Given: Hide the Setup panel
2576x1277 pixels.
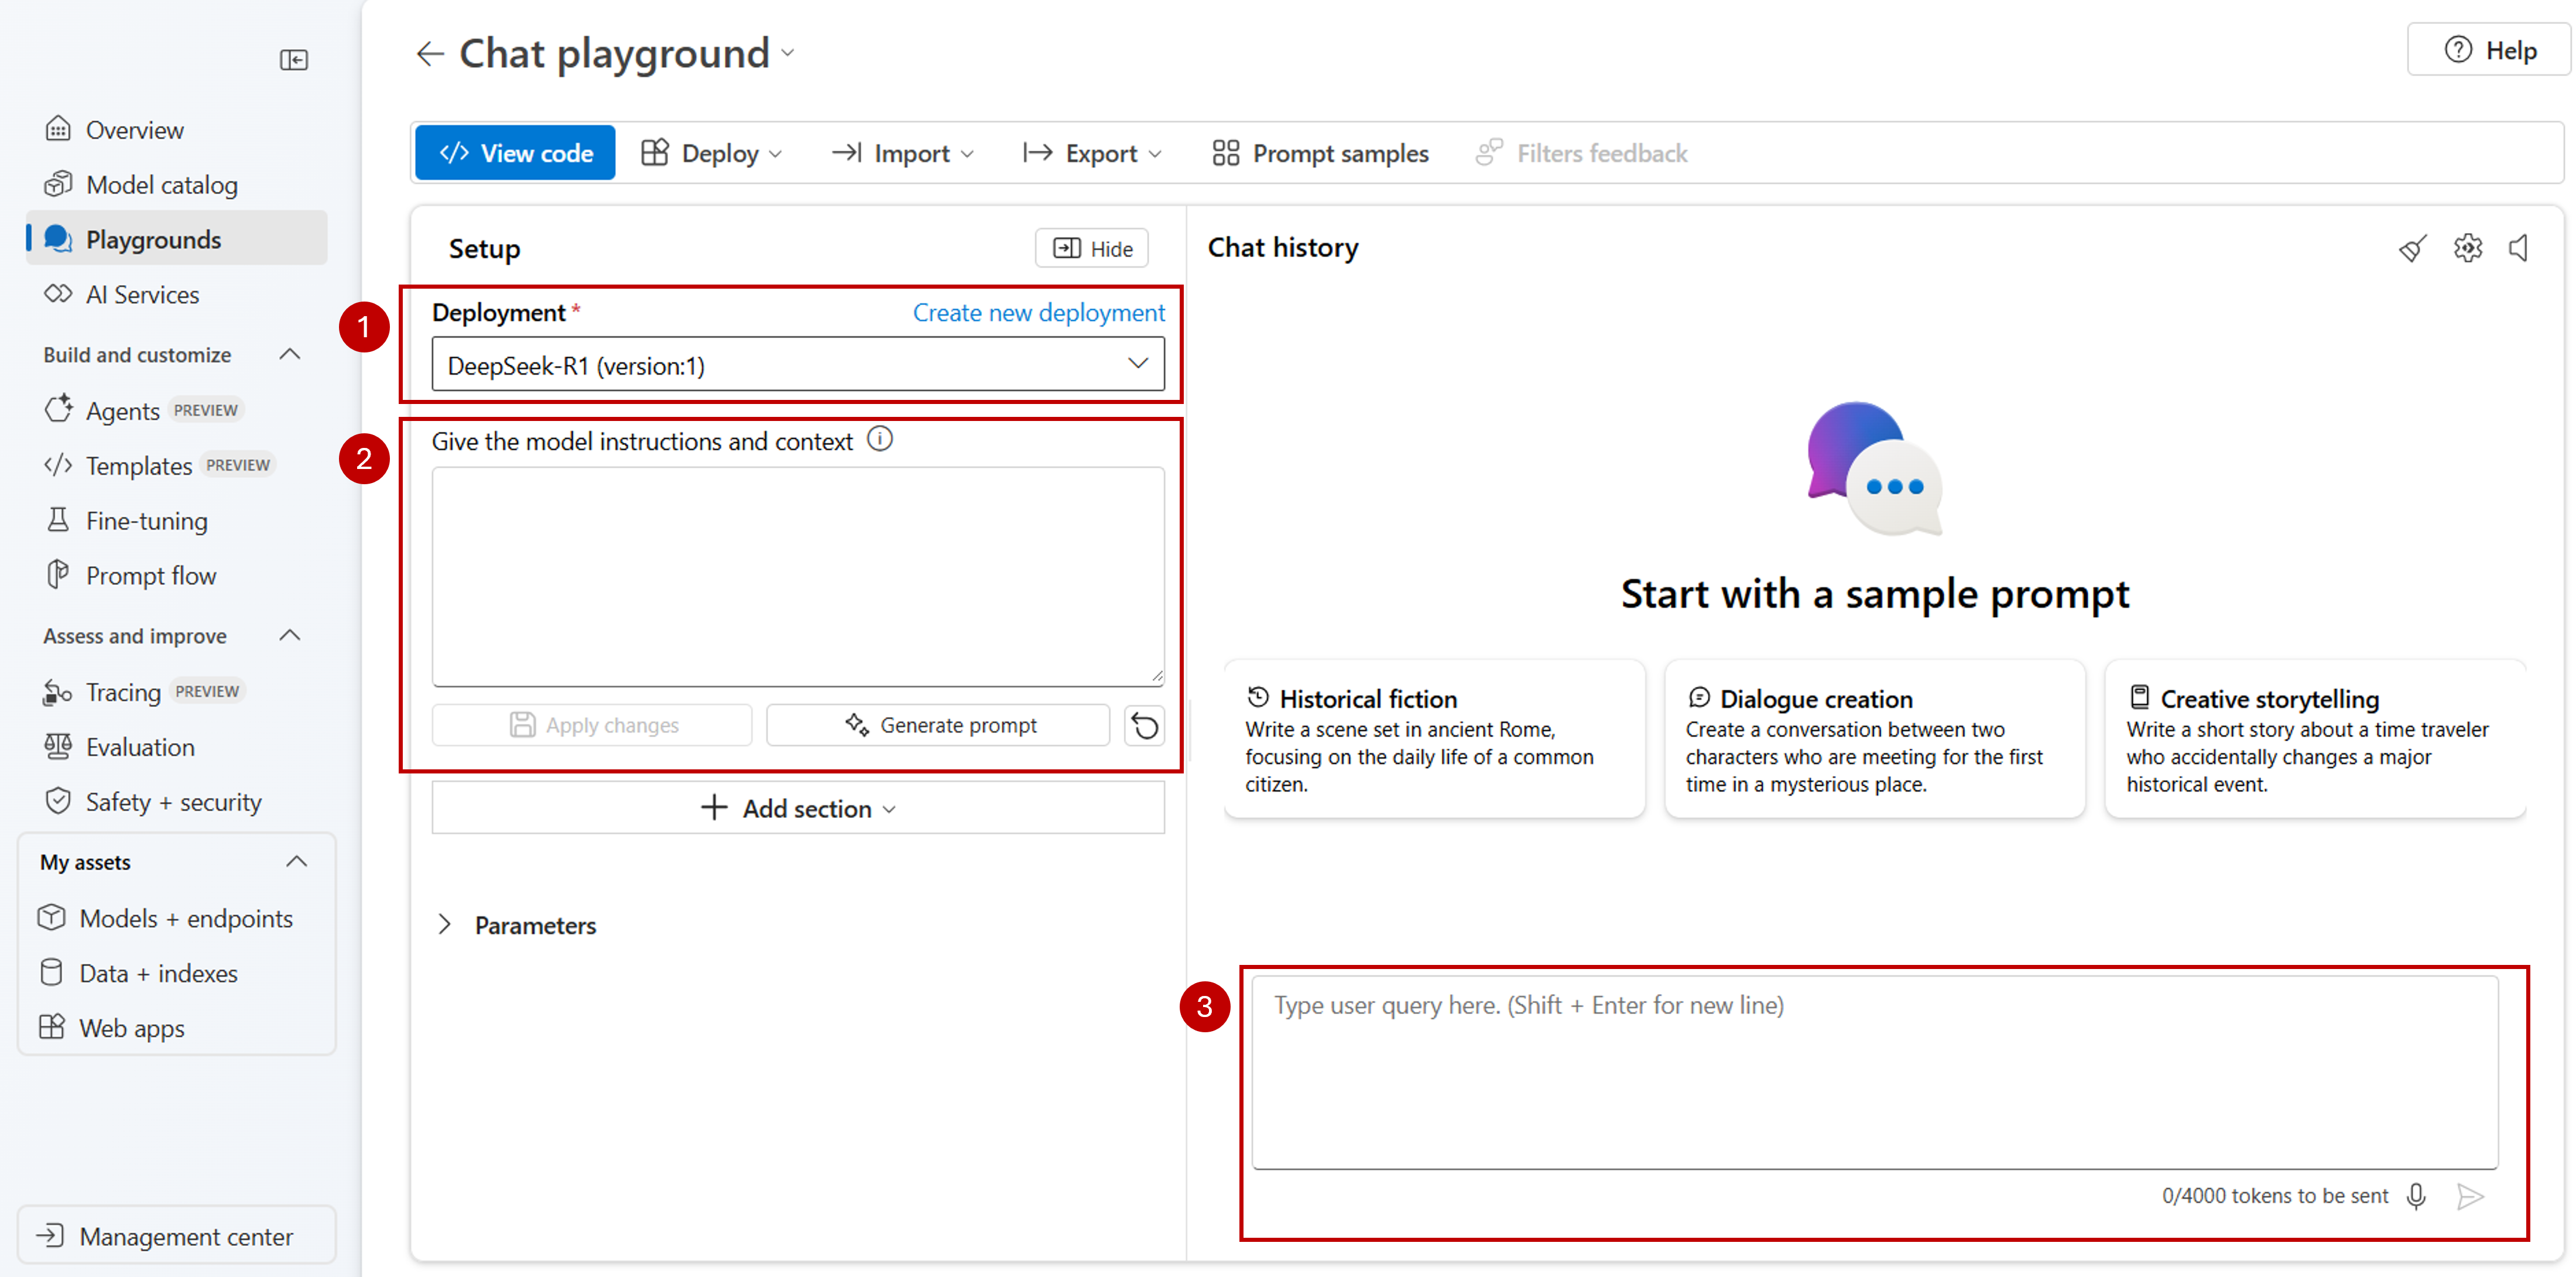Looking at the screenshot, I should [1092, 249].
